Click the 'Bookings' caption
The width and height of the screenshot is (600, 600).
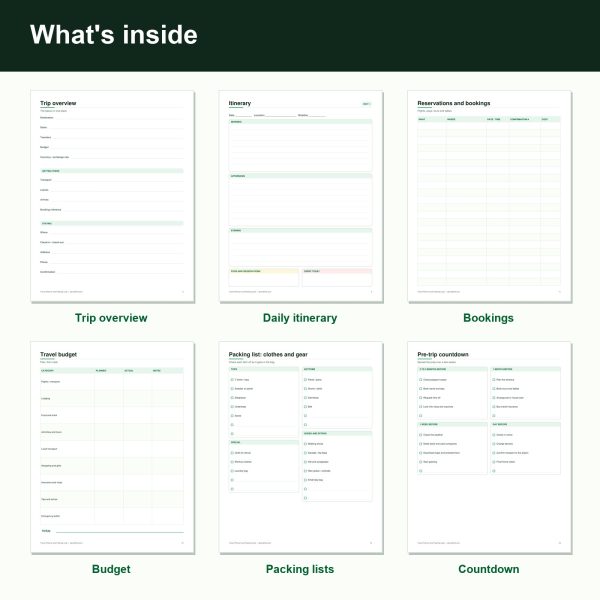point(488,318)
